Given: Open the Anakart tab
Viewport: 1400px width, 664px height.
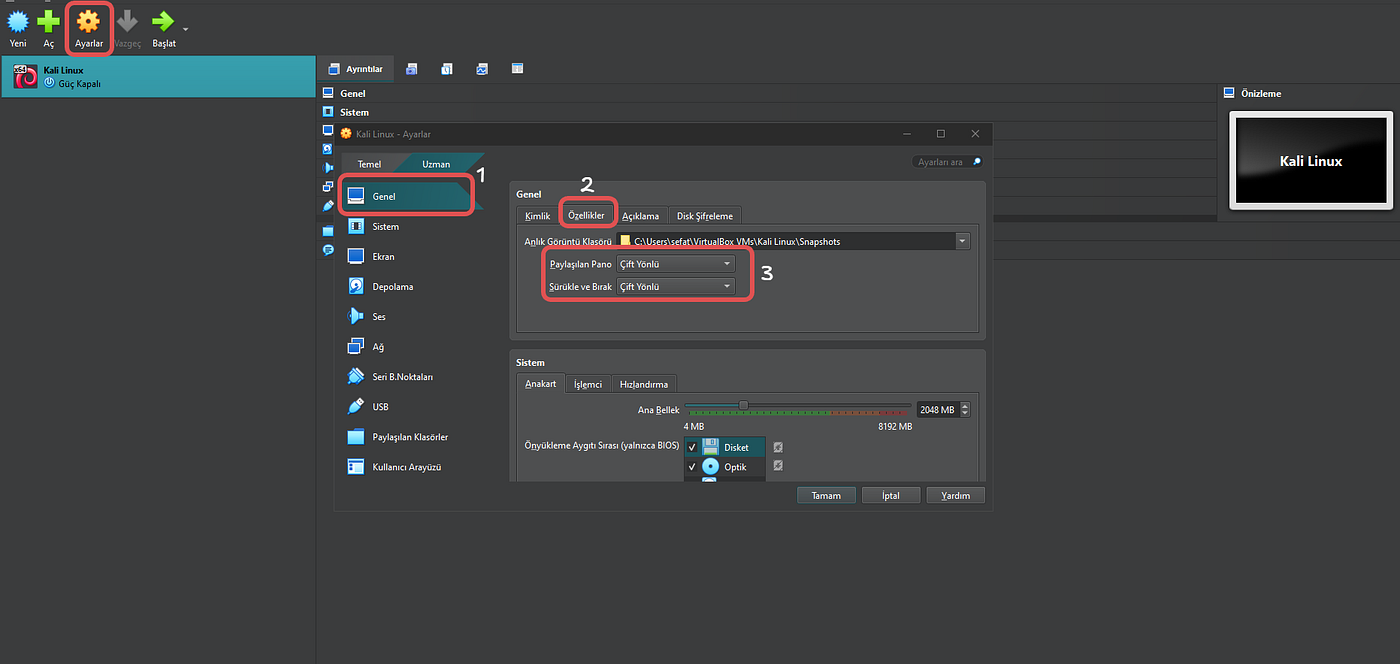Looking at the screenshot, I should 541,384.
